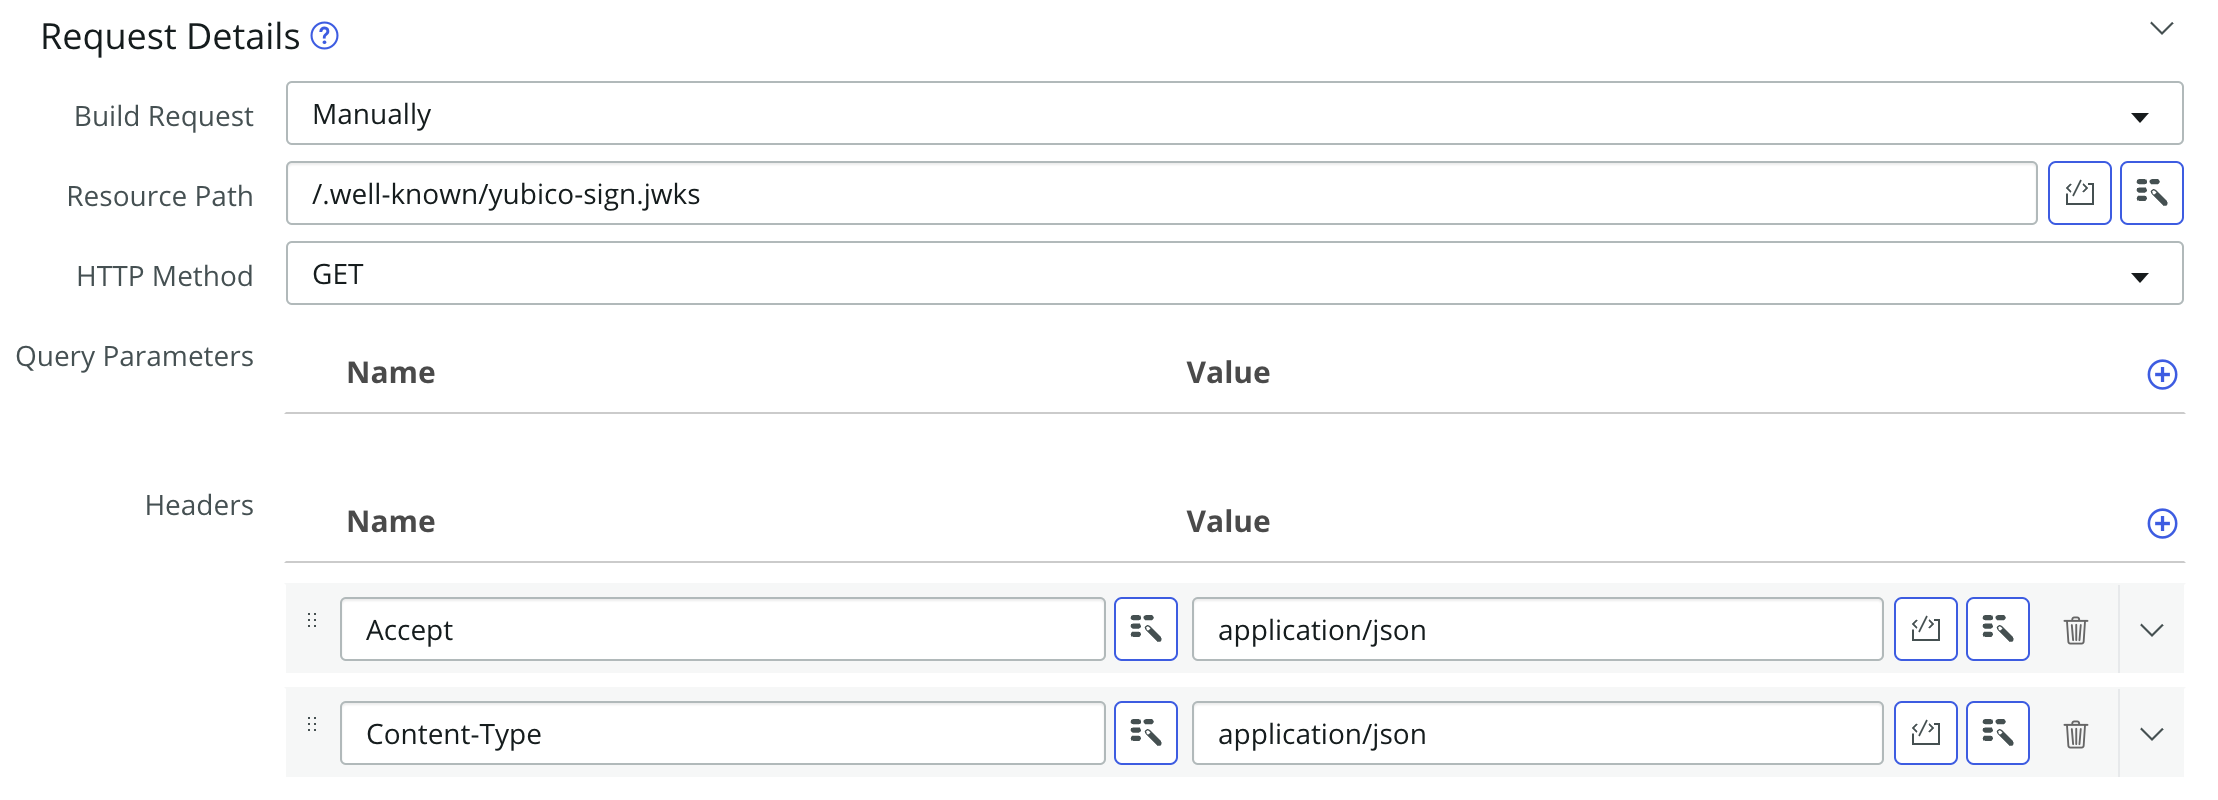Open lookup picker for Content-Type header name
2218x800 pixels.
tap(1145, 733)
